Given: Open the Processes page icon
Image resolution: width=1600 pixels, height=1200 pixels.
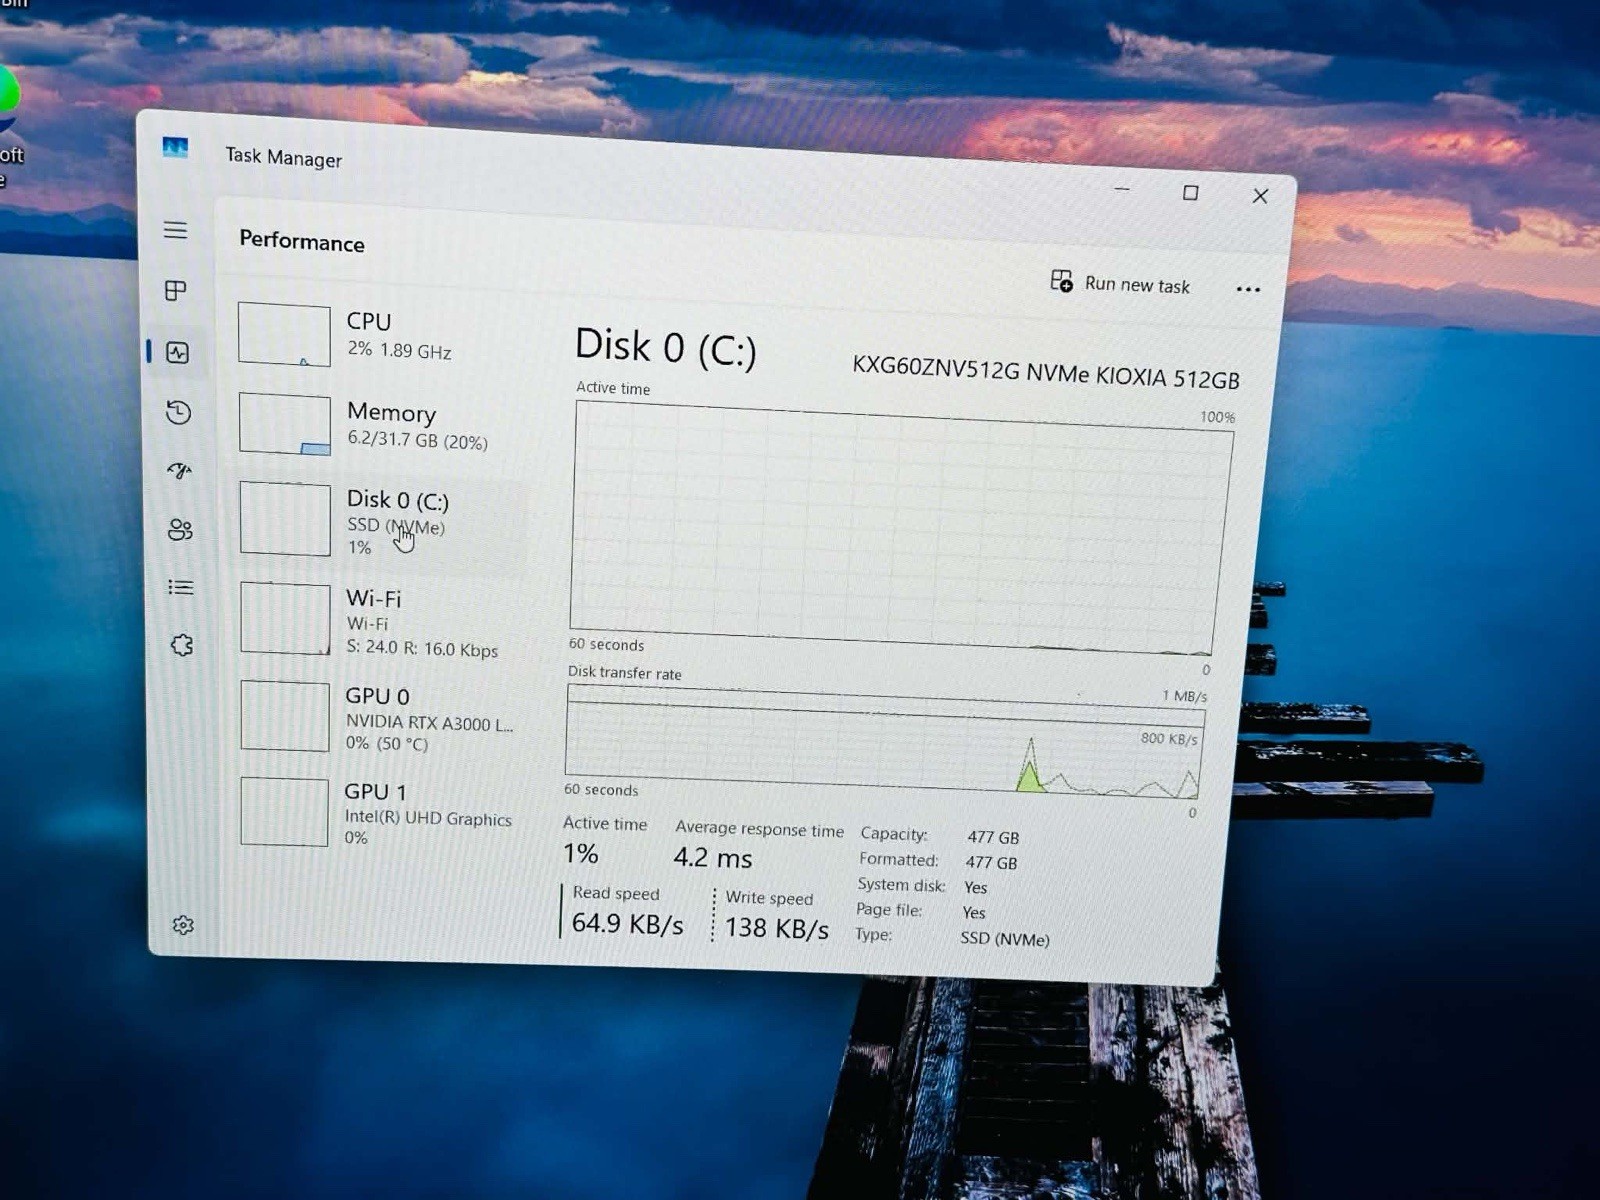Looking at the screenshot, I should point(175,290).
